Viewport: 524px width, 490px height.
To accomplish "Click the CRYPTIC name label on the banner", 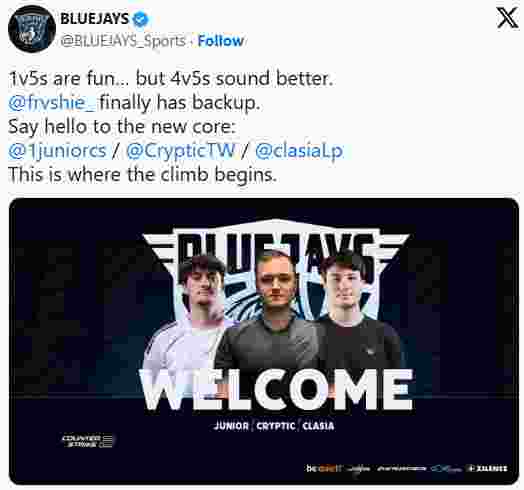I will (276, 426).
